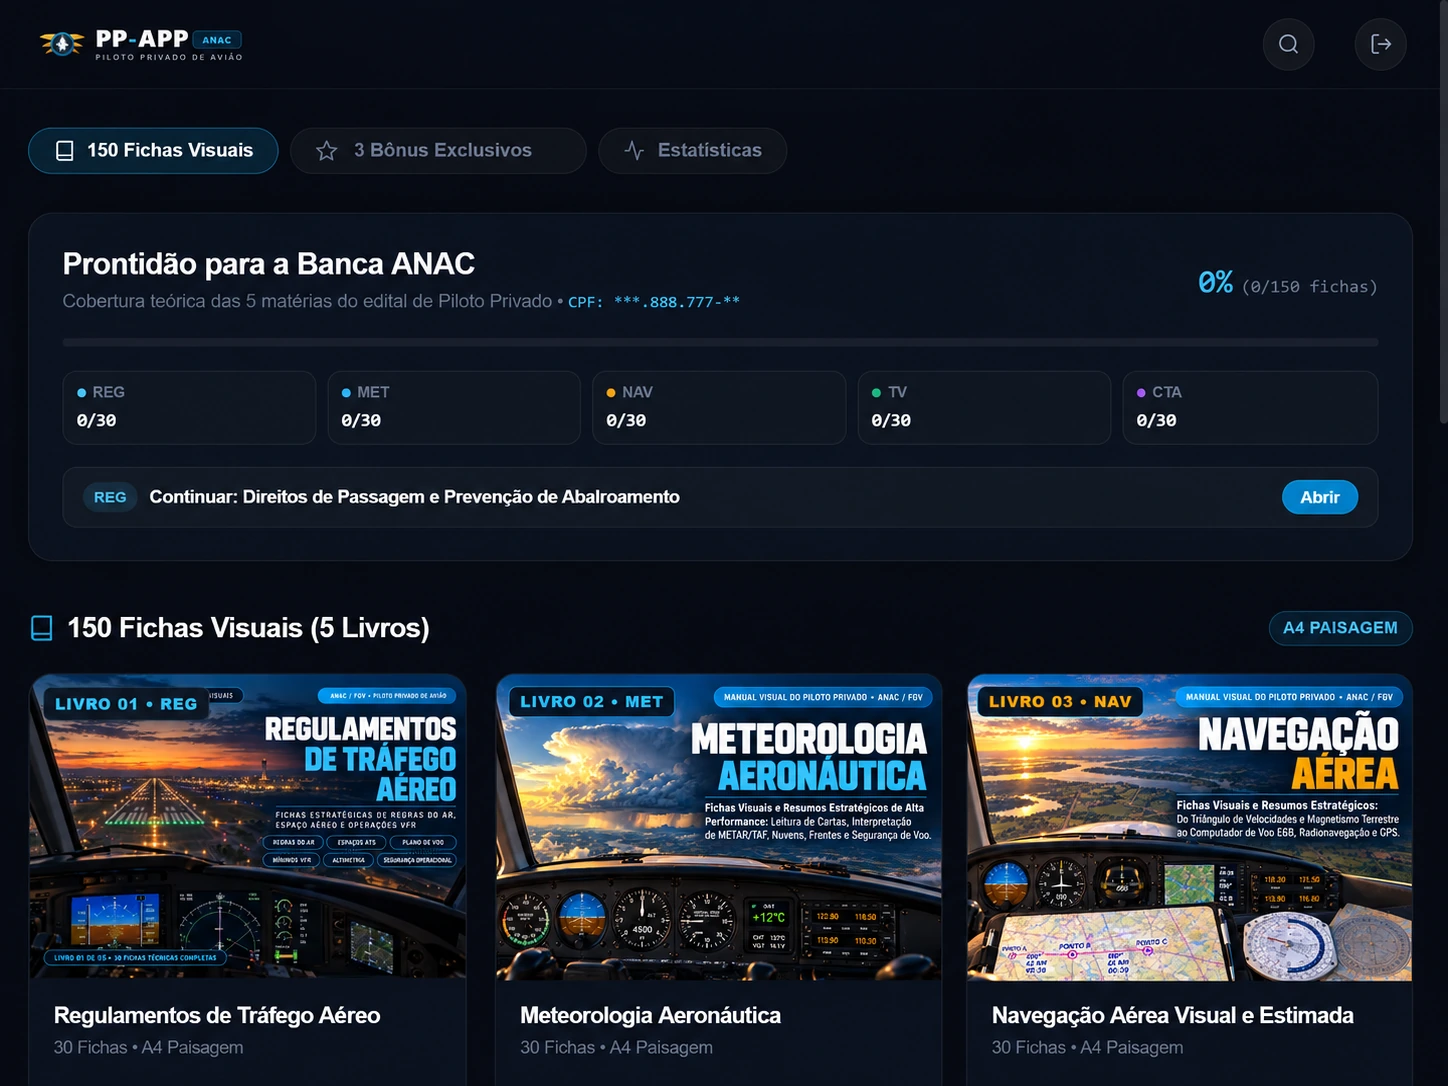1448x1086 pixels.
Task: Click the A4 PAISAGEM badge
Action: pyautogui.click(x=1340, y=628)
